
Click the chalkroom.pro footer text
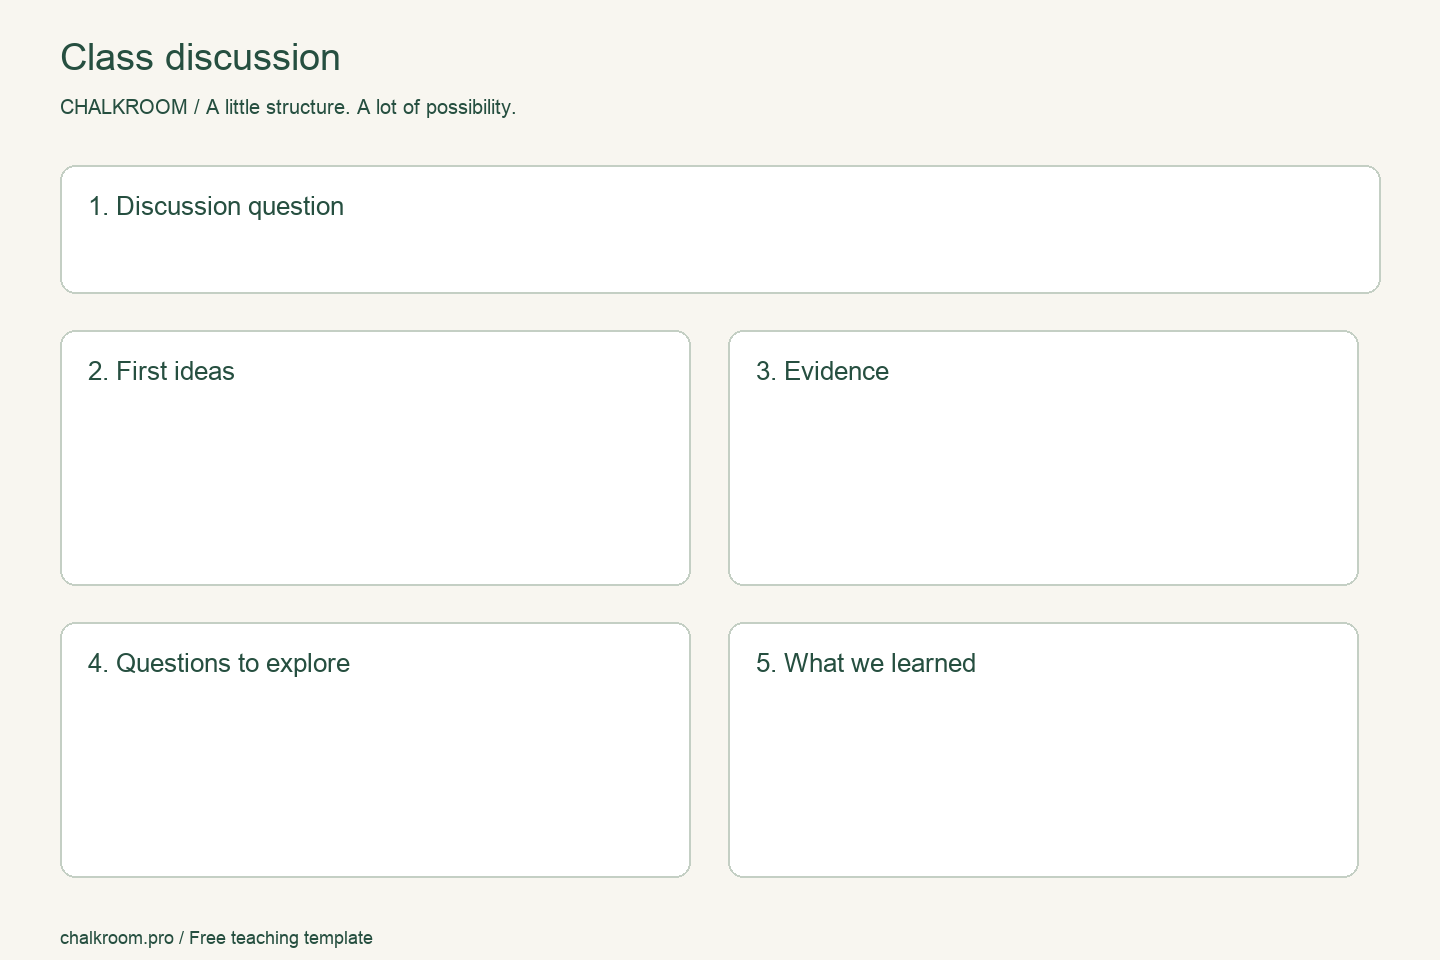(x=216, y=938)
